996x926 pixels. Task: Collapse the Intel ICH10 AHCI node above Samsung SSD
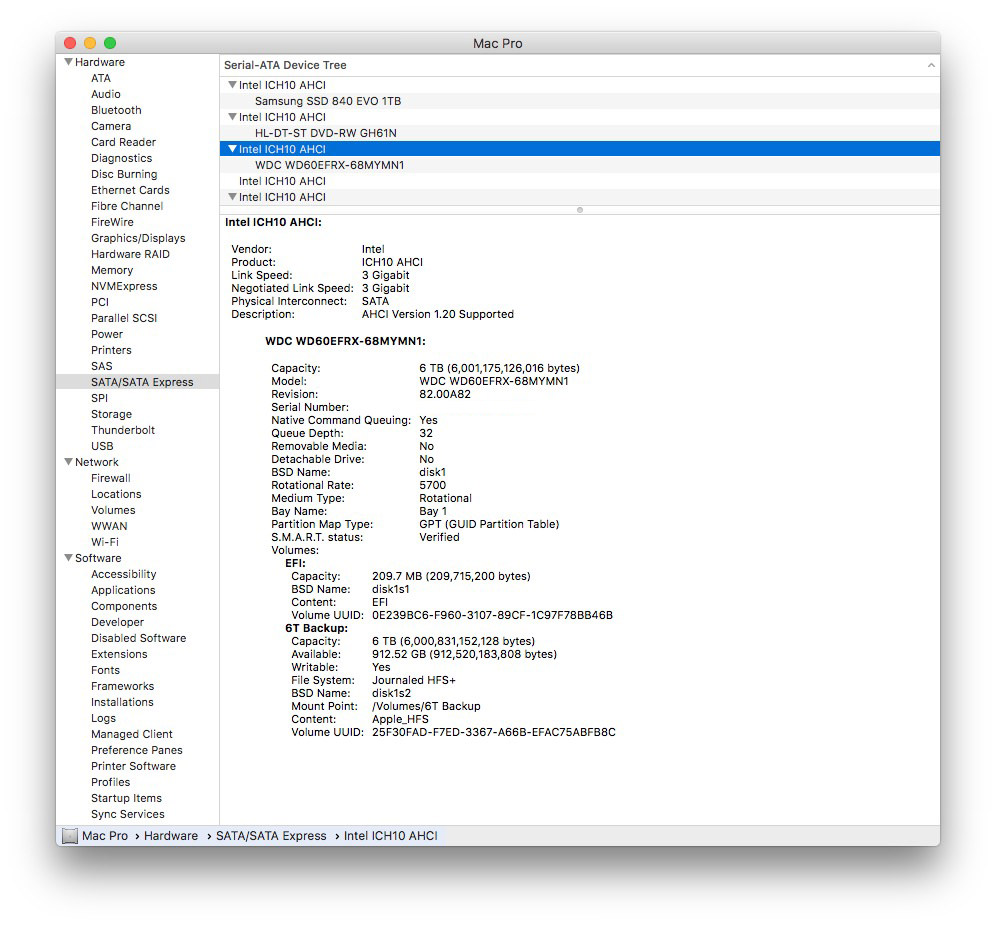pos(232,84)
